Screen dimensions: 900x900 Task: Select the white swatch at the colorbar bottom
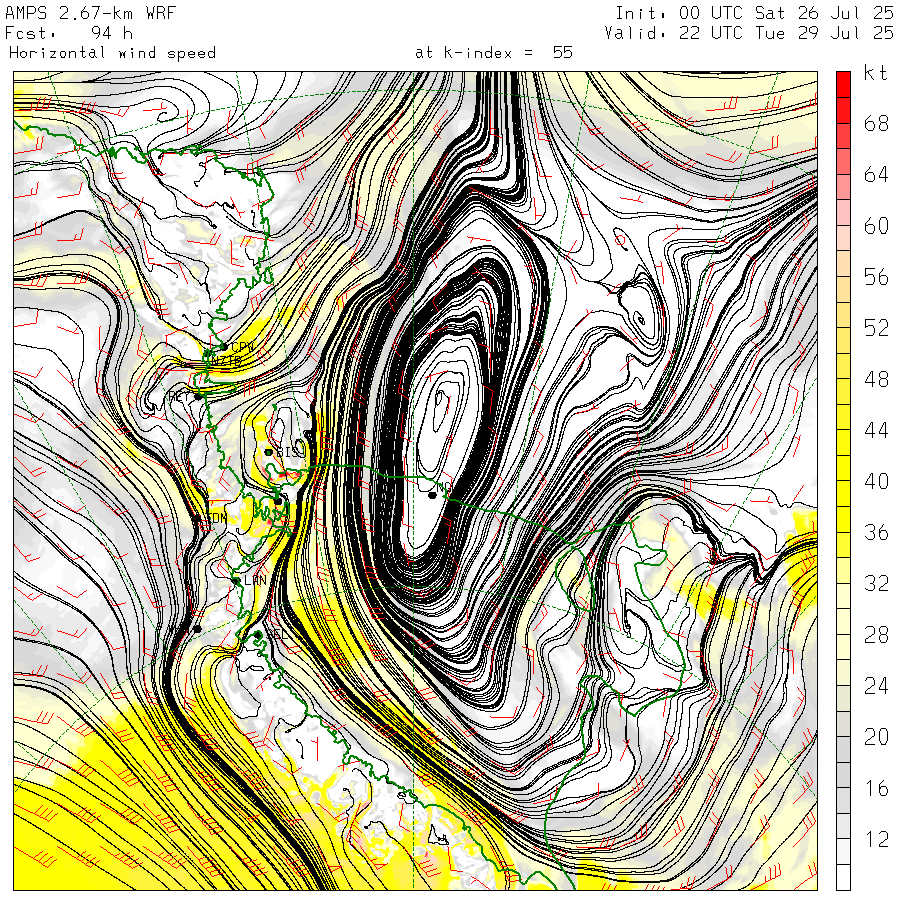coord(843,877)
